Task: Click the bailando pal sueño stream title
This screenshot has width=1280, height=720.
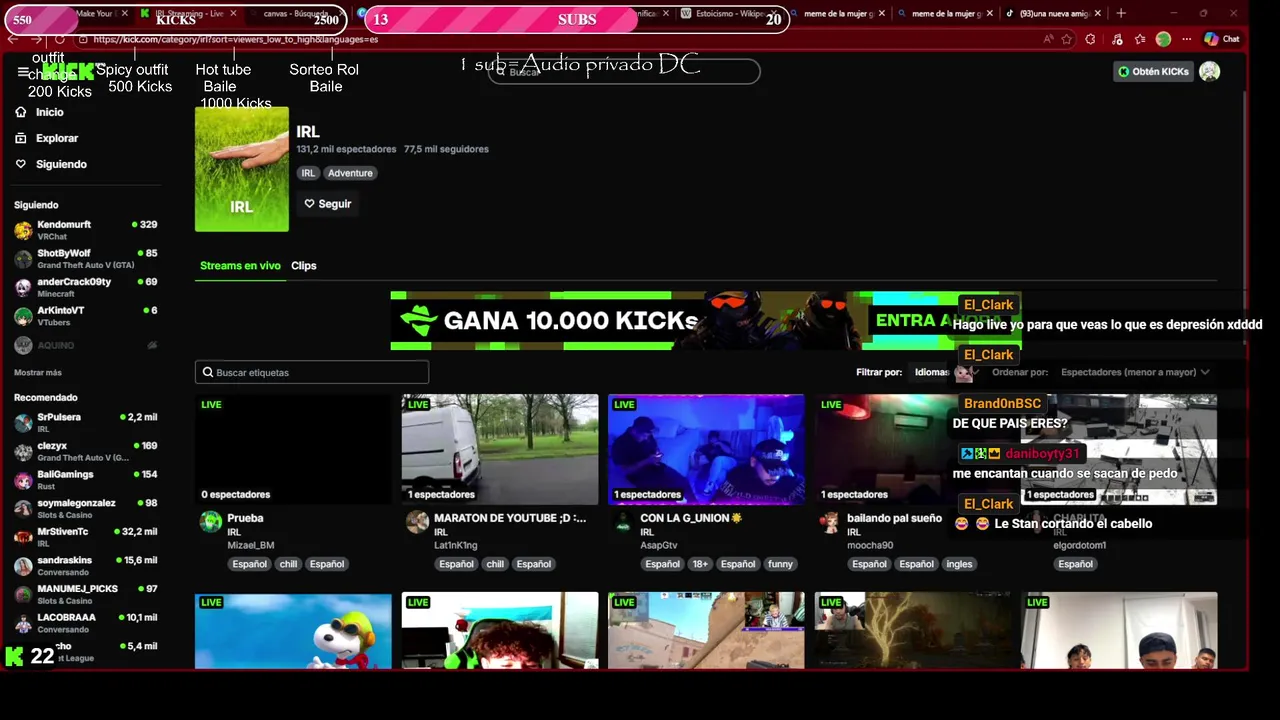Action: tap(894, 518)
